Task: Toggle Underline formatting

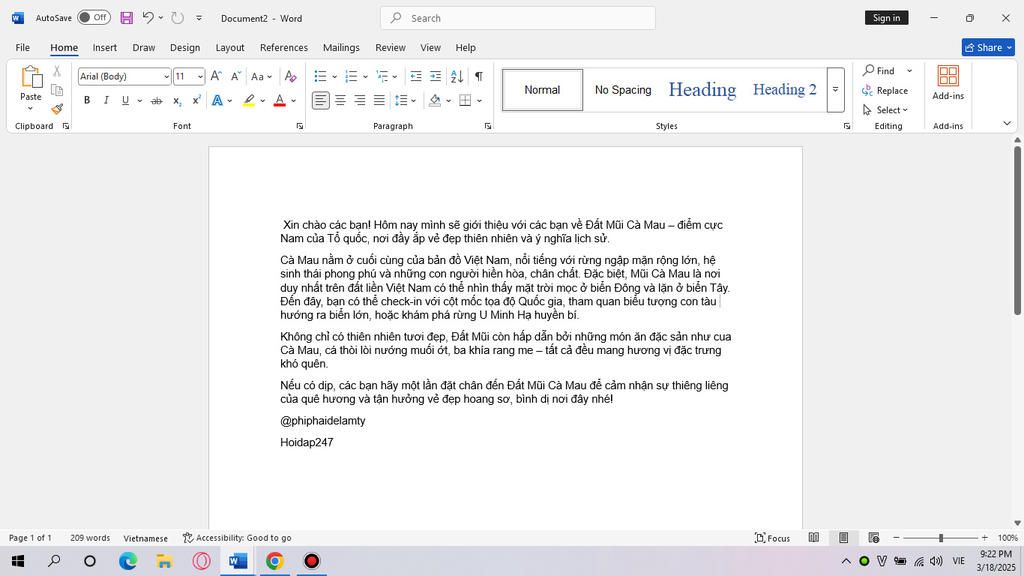Action: [125, 101]
